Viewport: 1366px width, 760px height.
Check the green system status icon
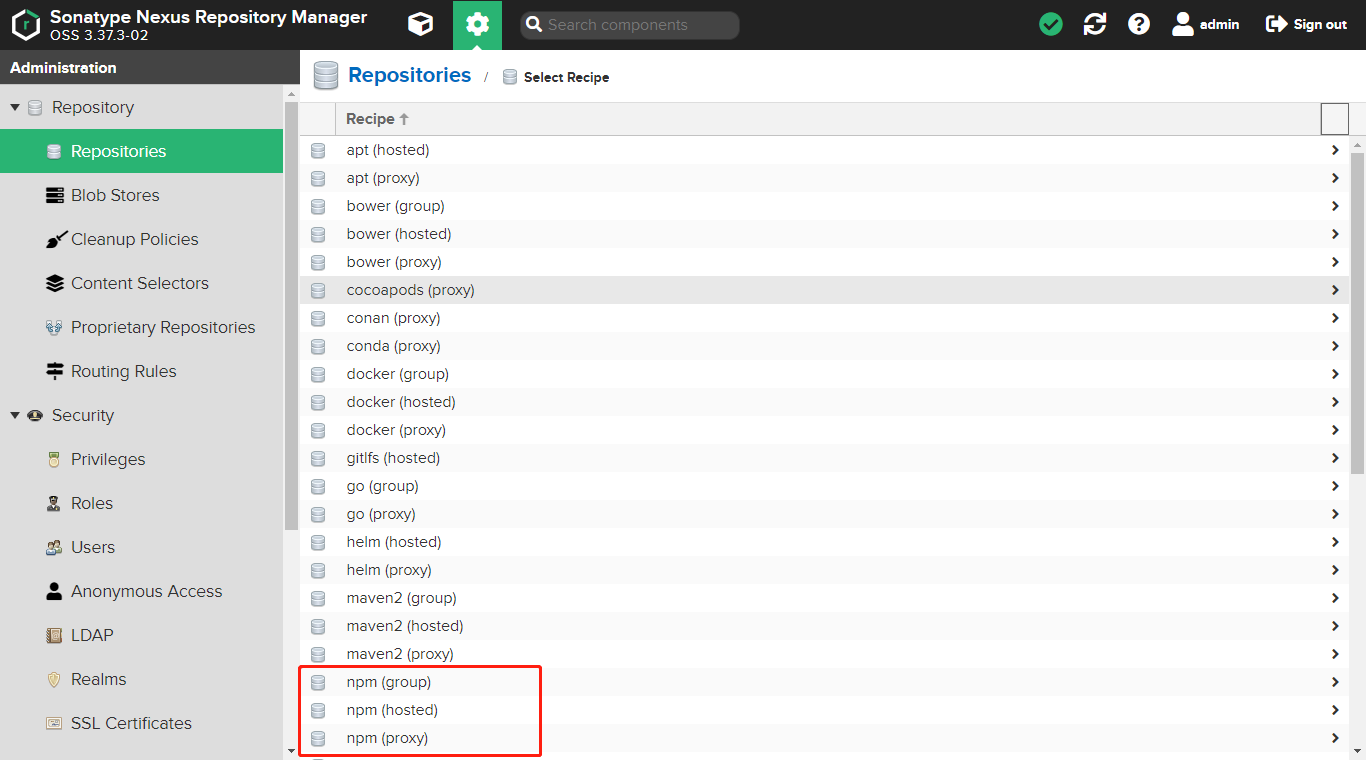coord(1051,25)
